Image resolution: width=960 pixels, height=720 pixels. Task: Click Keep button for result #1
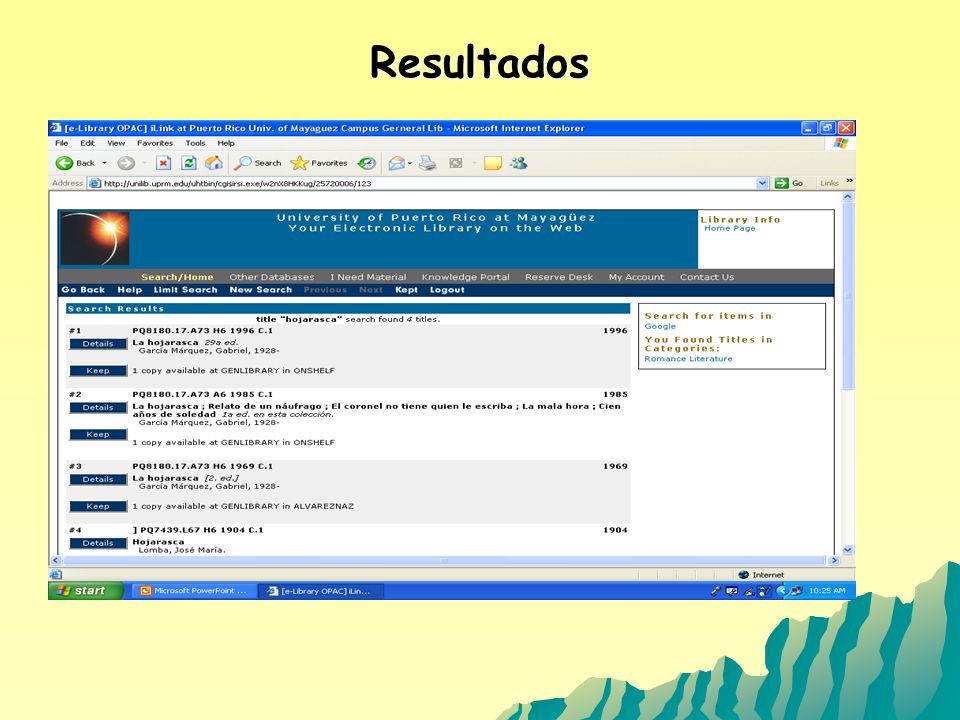(98, 371)
